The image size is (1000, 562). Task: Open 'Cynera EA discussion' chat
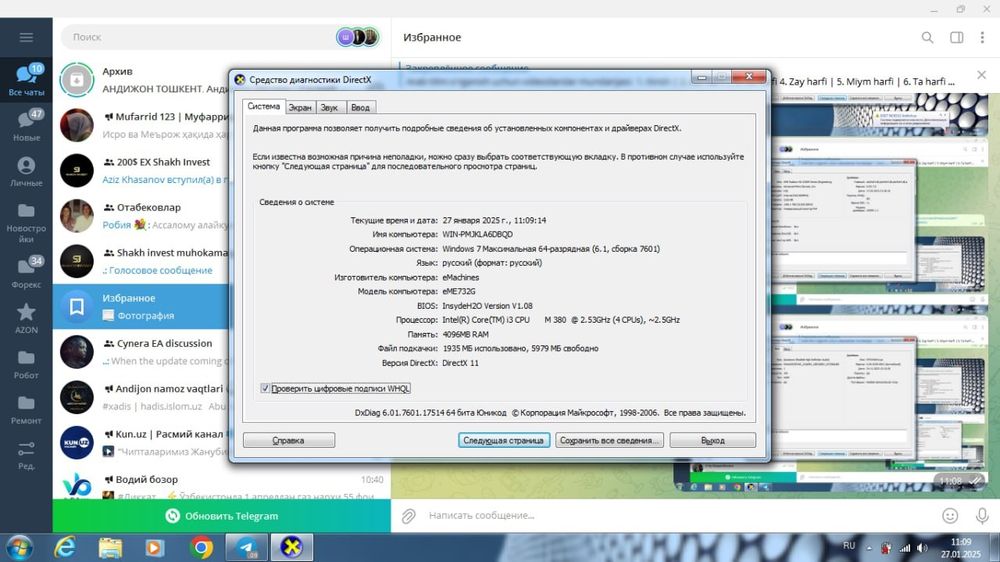click(x=142, y=351)
